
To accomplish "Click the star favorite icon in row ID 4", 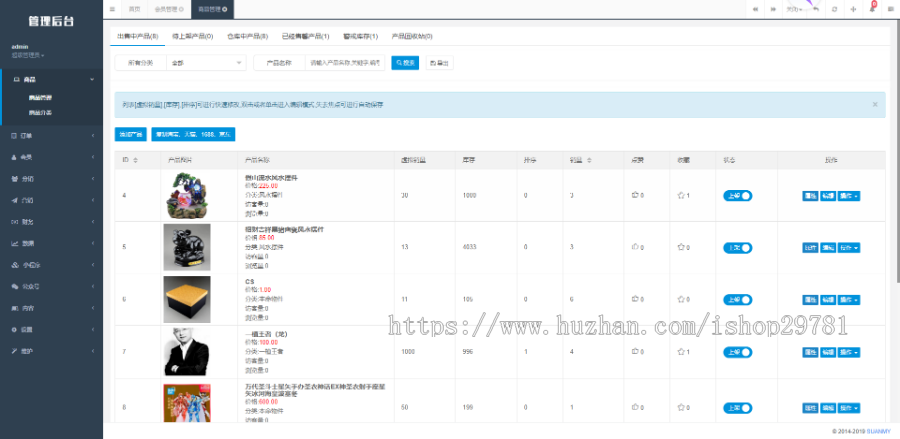I will [681, 195].
